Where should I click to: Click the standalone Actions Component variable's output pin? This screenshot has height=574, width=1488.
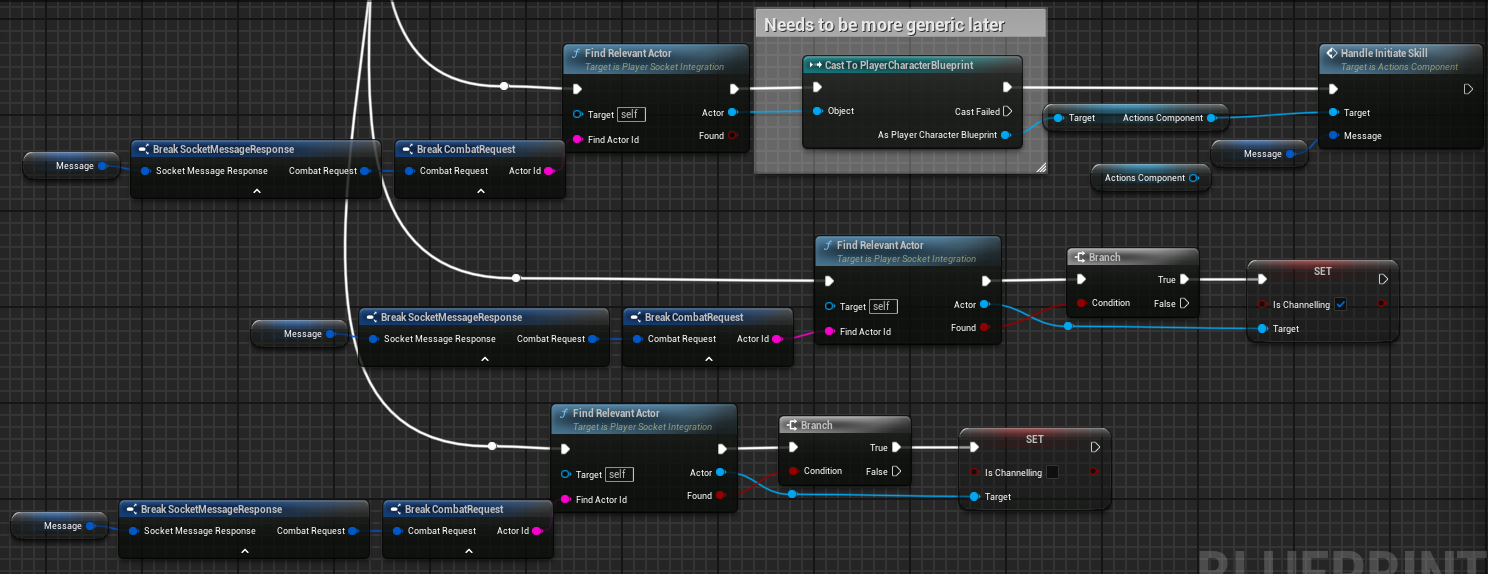[1193, 178]
